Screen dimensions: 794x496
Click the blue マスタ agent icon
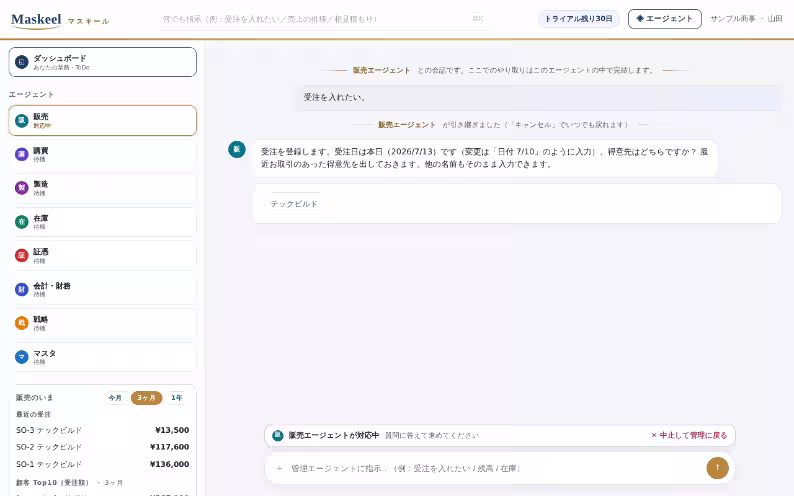click(x=21, y=357)
